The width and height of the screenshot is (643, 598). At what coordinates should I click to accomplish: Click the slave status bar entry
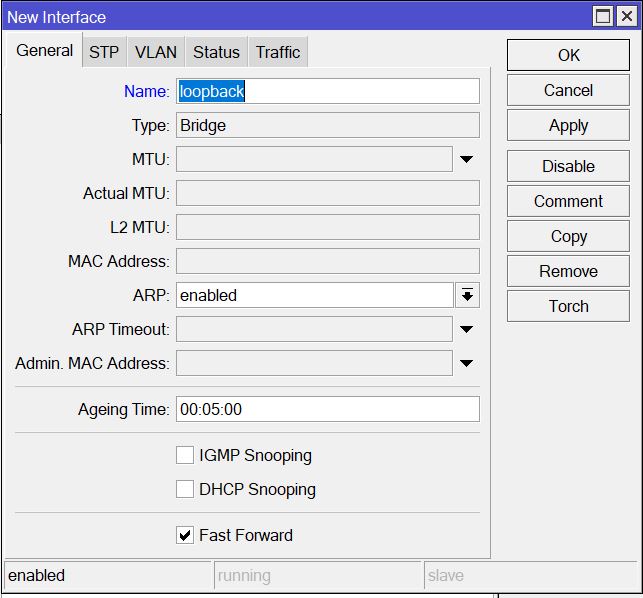coord(531,575)
